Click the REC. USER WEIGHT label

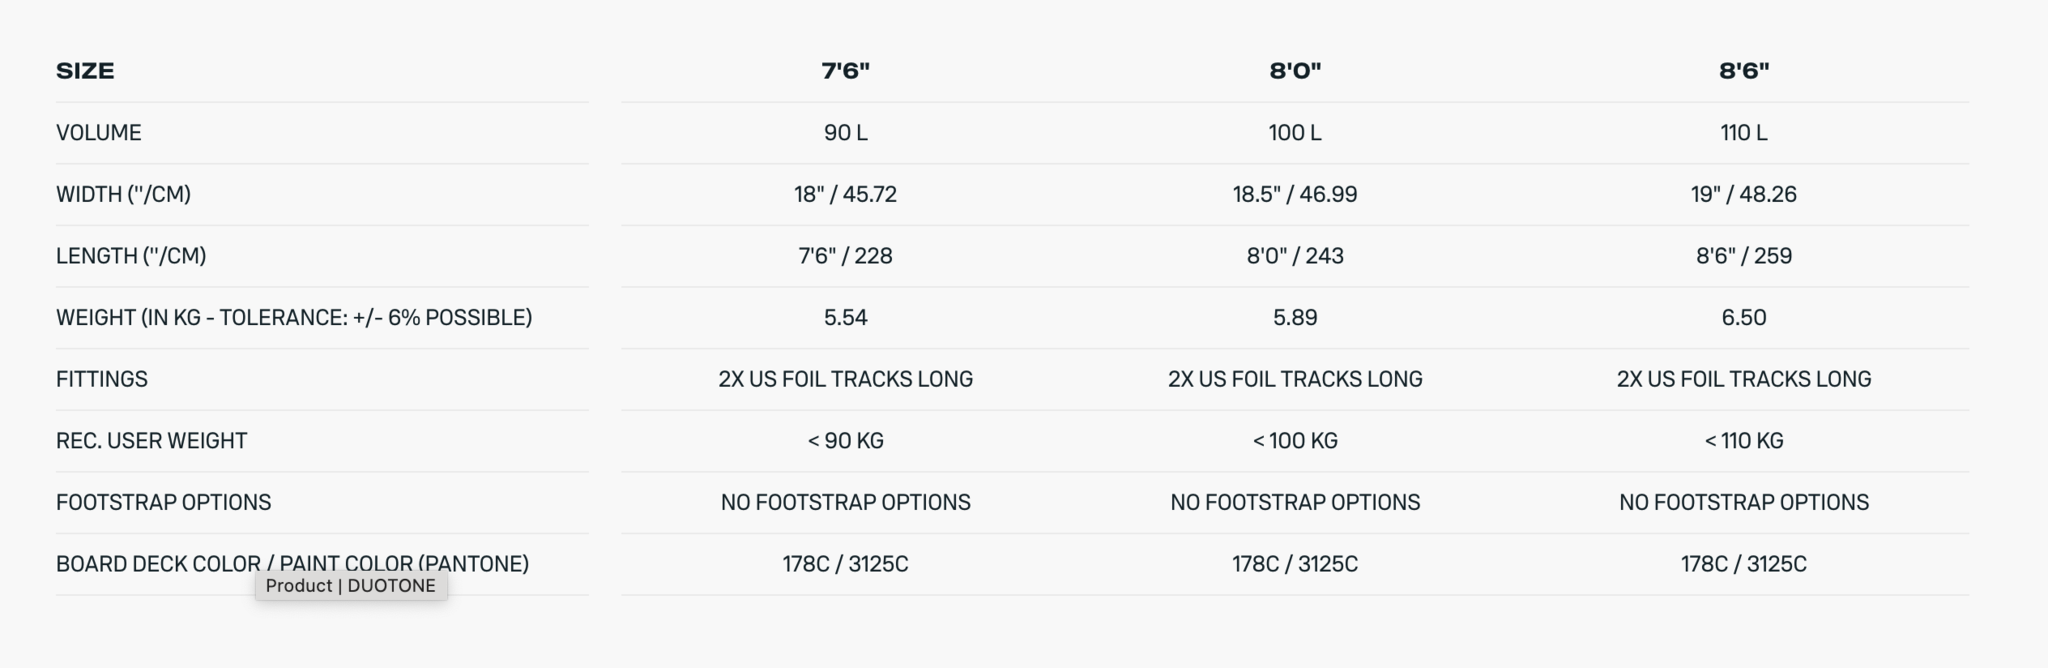pos(151,441)
